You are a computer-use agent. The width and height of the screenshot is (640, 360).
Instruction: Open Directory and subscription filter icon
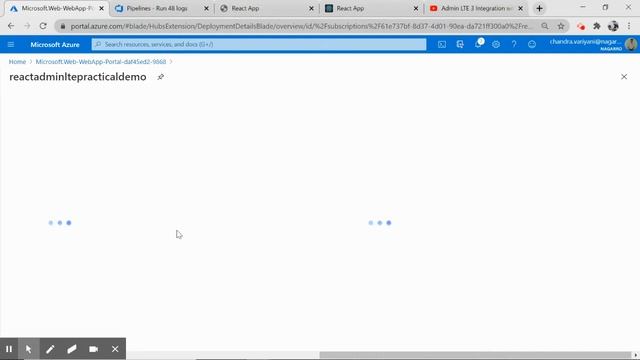tap(460, 44)
